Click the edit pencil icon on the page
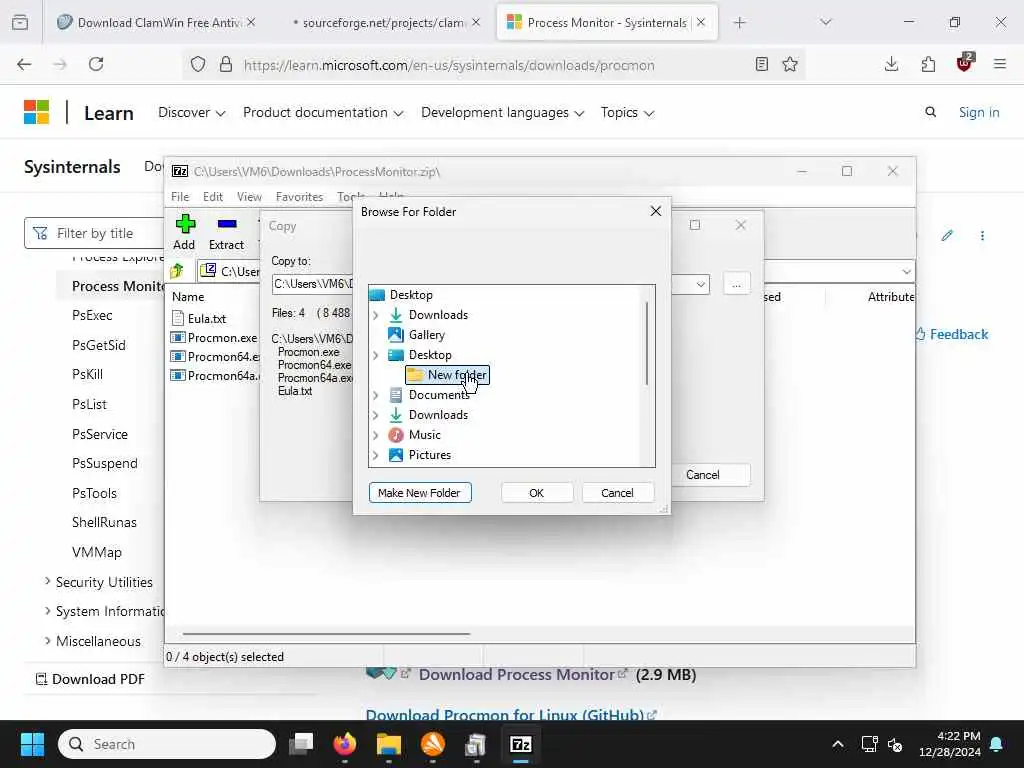The image size is (1024, 768). pos(948,235)
